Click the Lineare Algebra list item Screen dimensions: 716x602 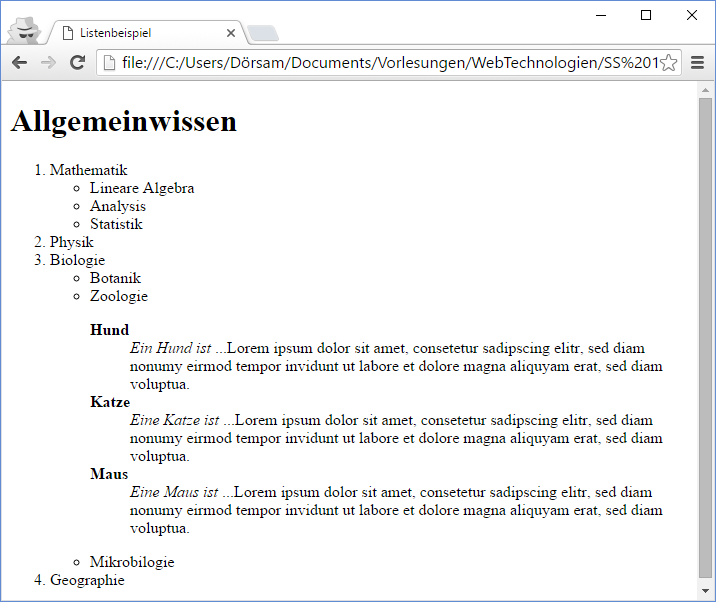pos(142,188)
